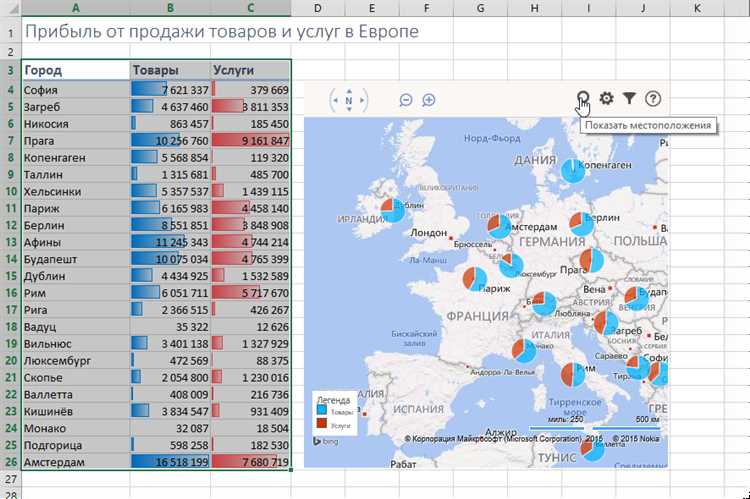This screenshot has width=750, height=499.
Task: Click the Berlin pie chart on map
Action: click(x=582, y=224)
